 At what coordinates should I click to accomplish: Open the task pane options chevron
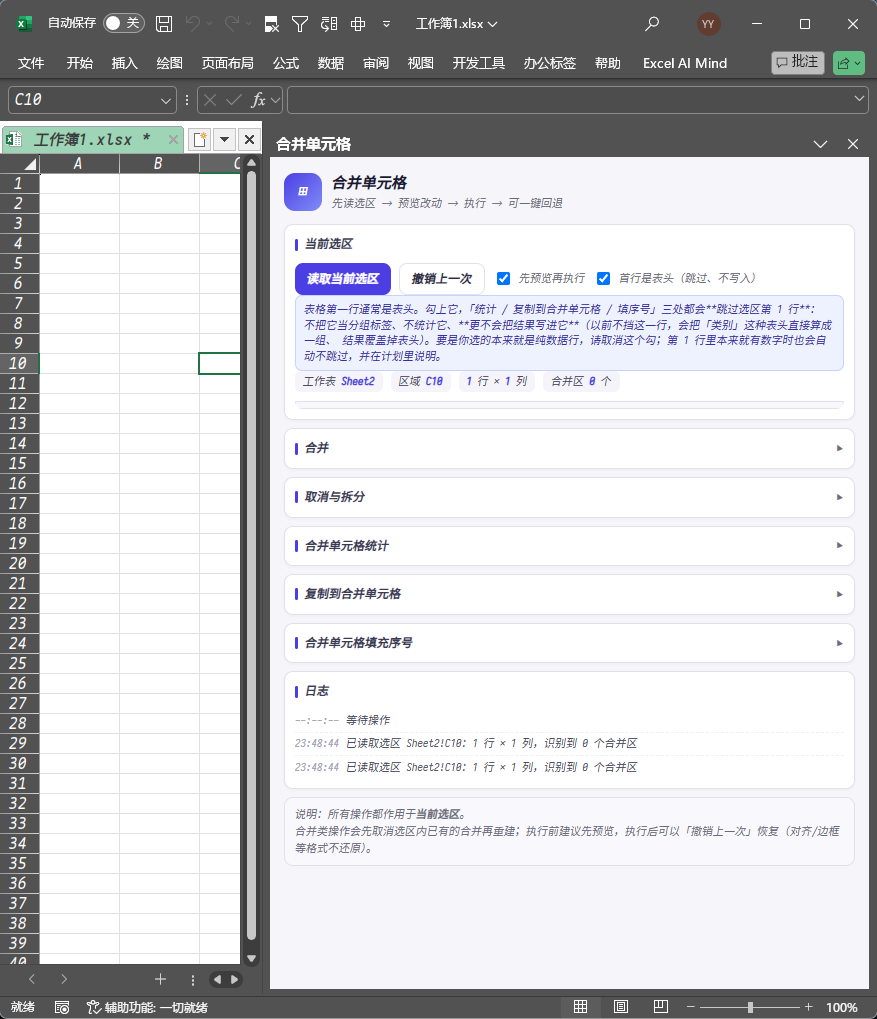point(820,144)
